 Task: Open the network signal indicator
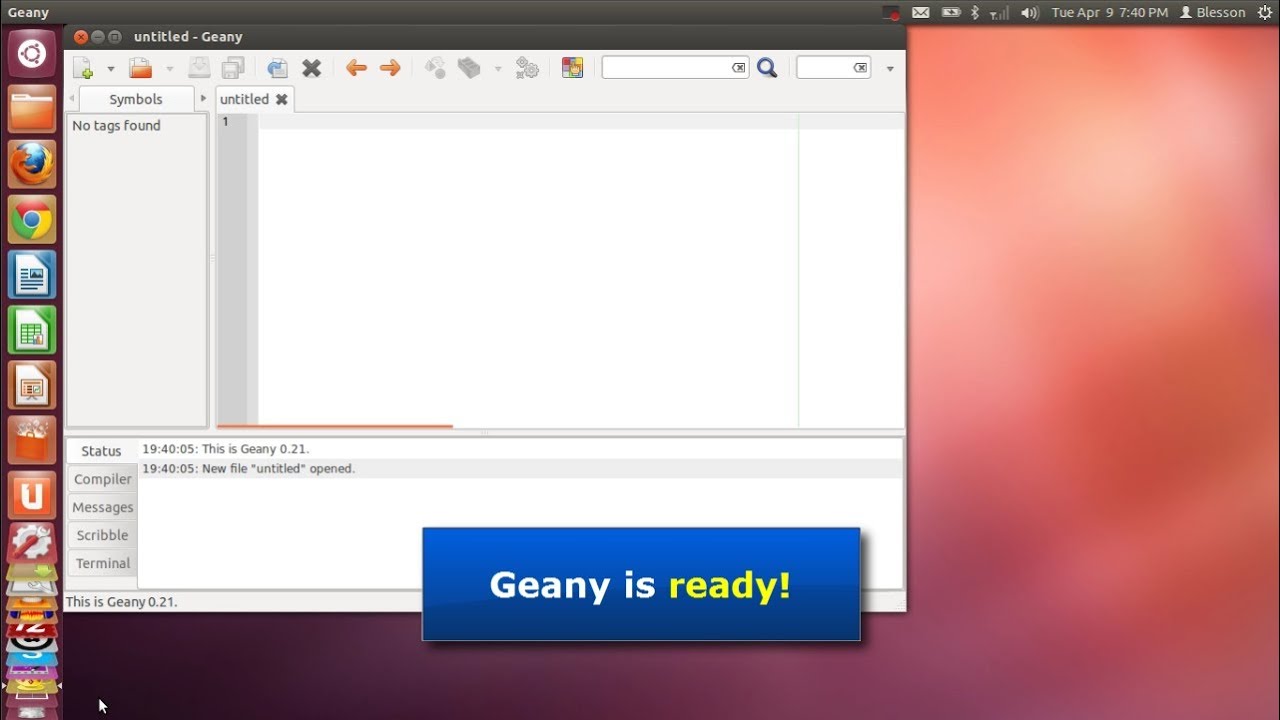(999, 12)
